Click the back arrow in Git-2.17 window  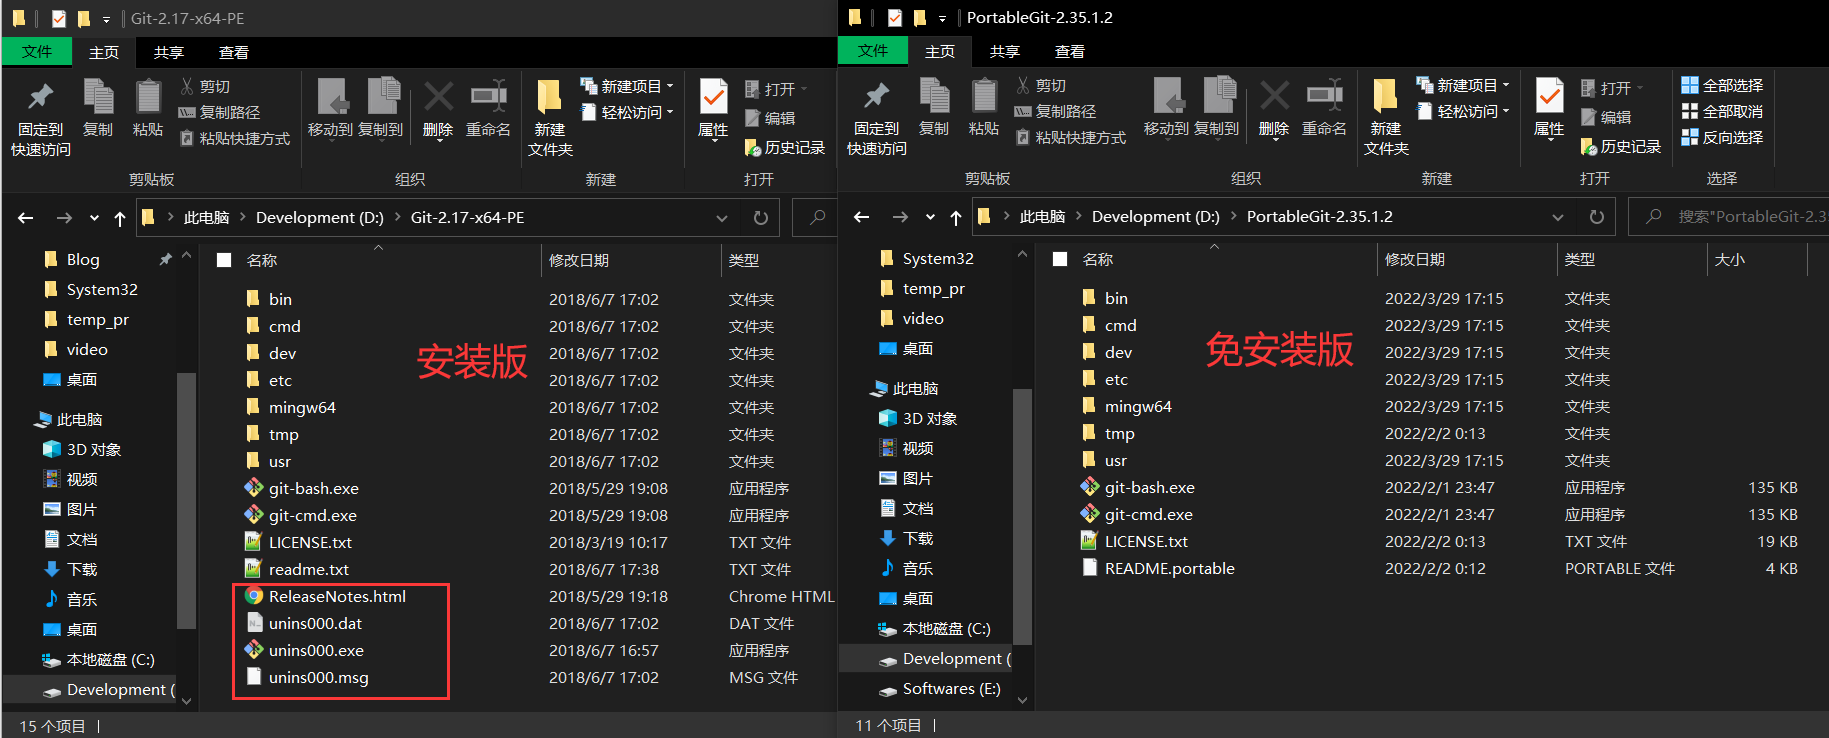tap(26, 218)
